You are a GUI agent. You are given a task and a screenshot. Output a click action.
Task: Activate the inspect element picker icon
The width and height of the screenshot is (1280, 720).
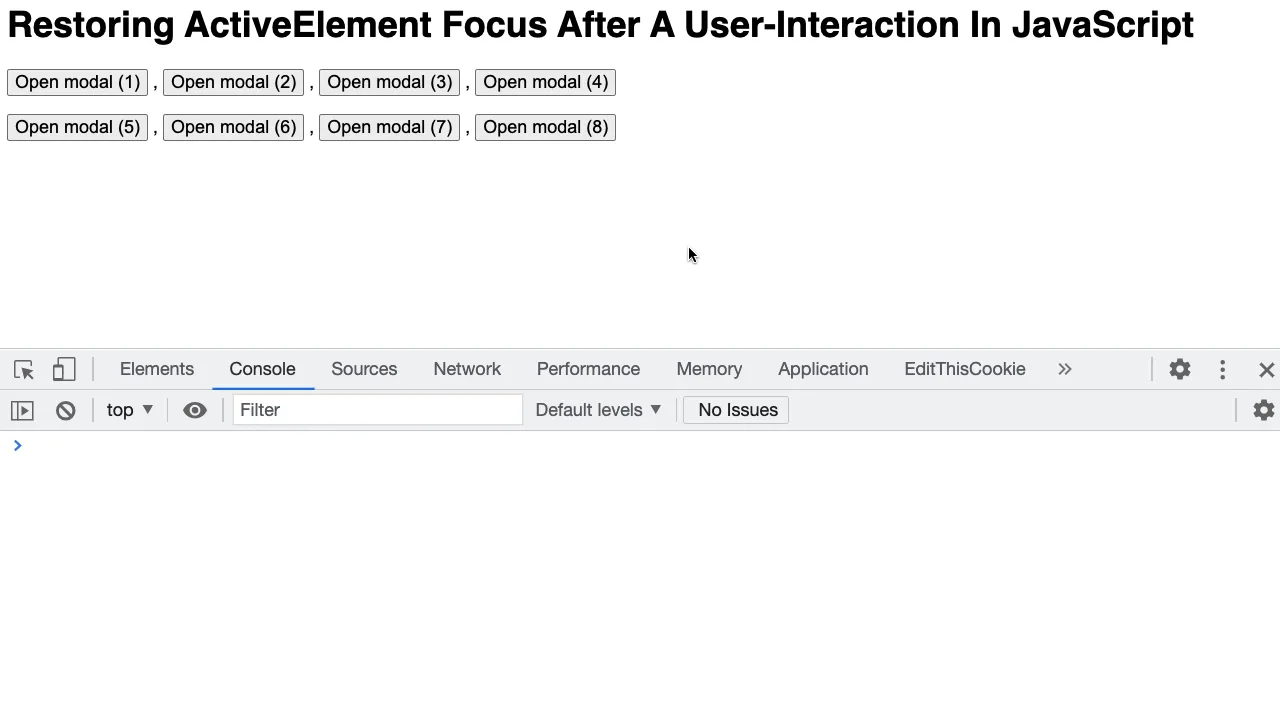point(24,370)
